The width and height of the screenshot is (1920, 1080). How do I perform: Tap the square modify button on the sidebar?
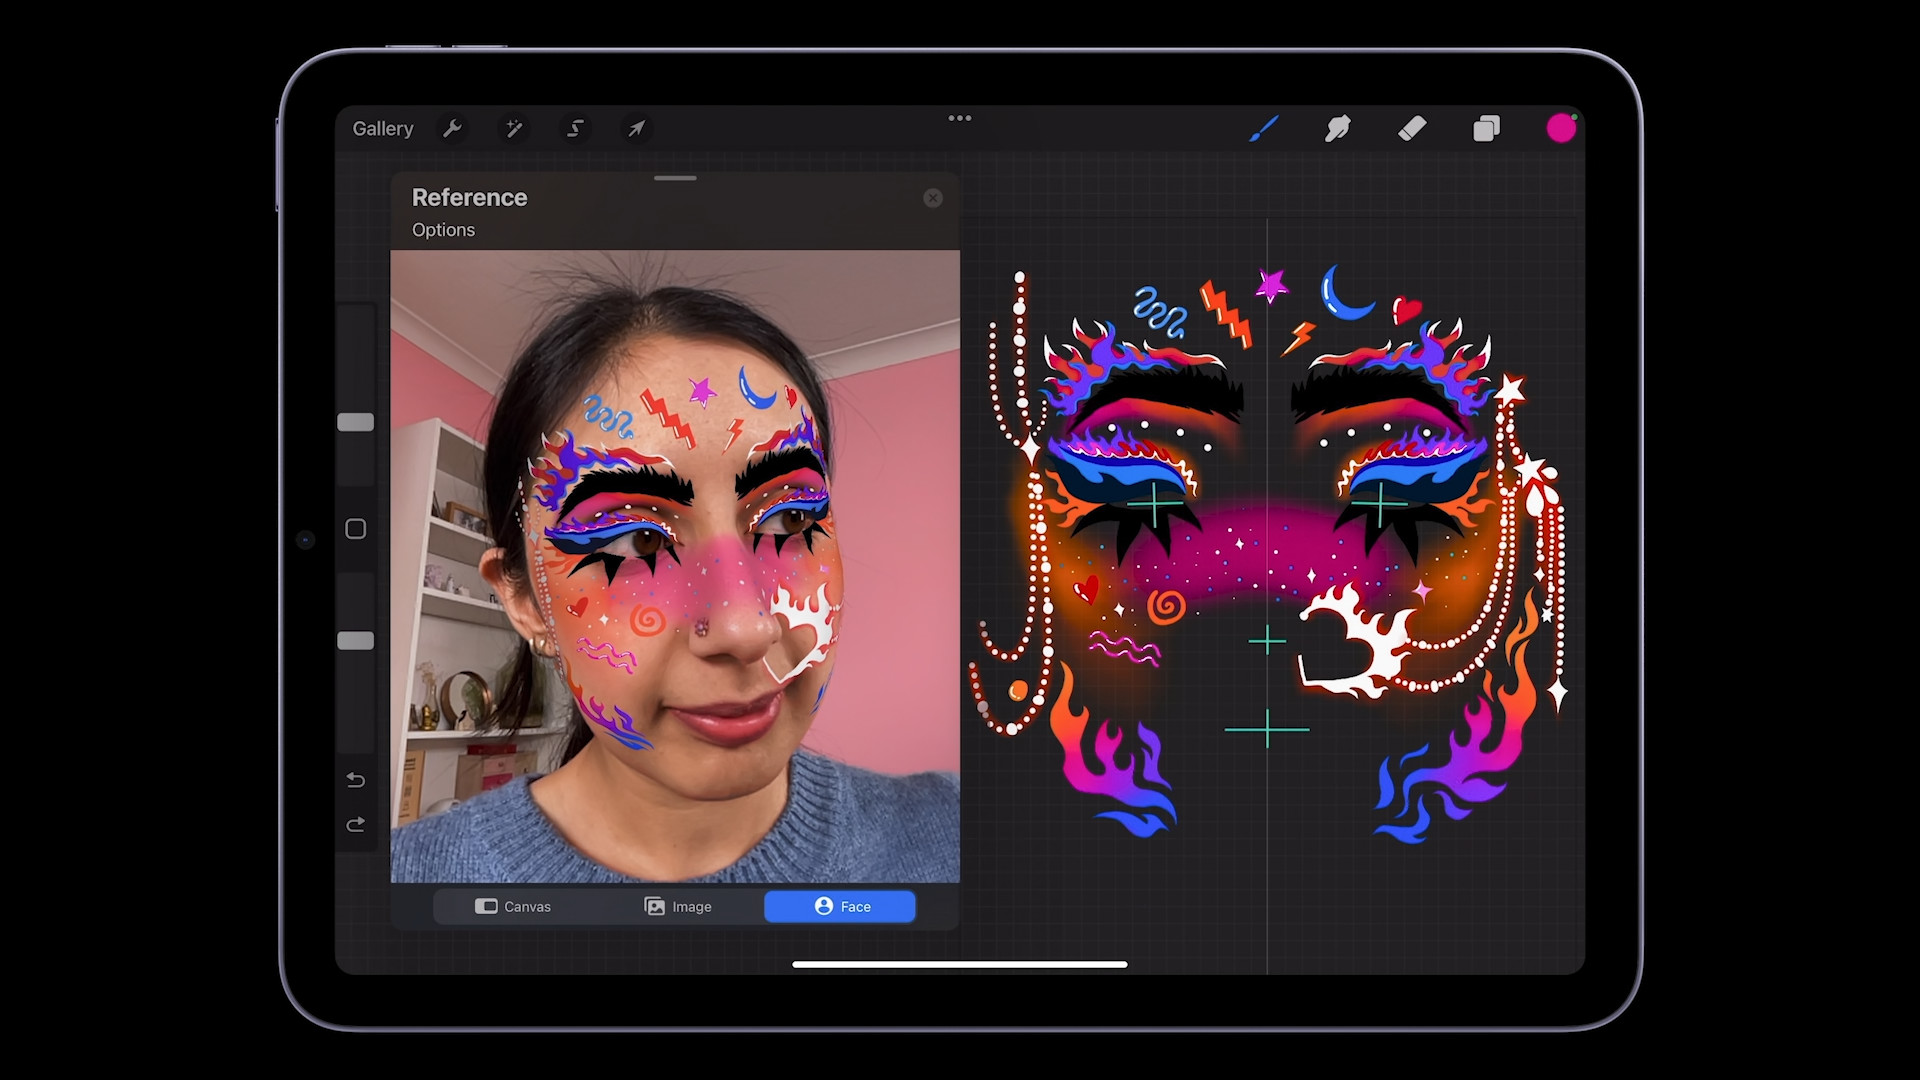click(355, 528)
